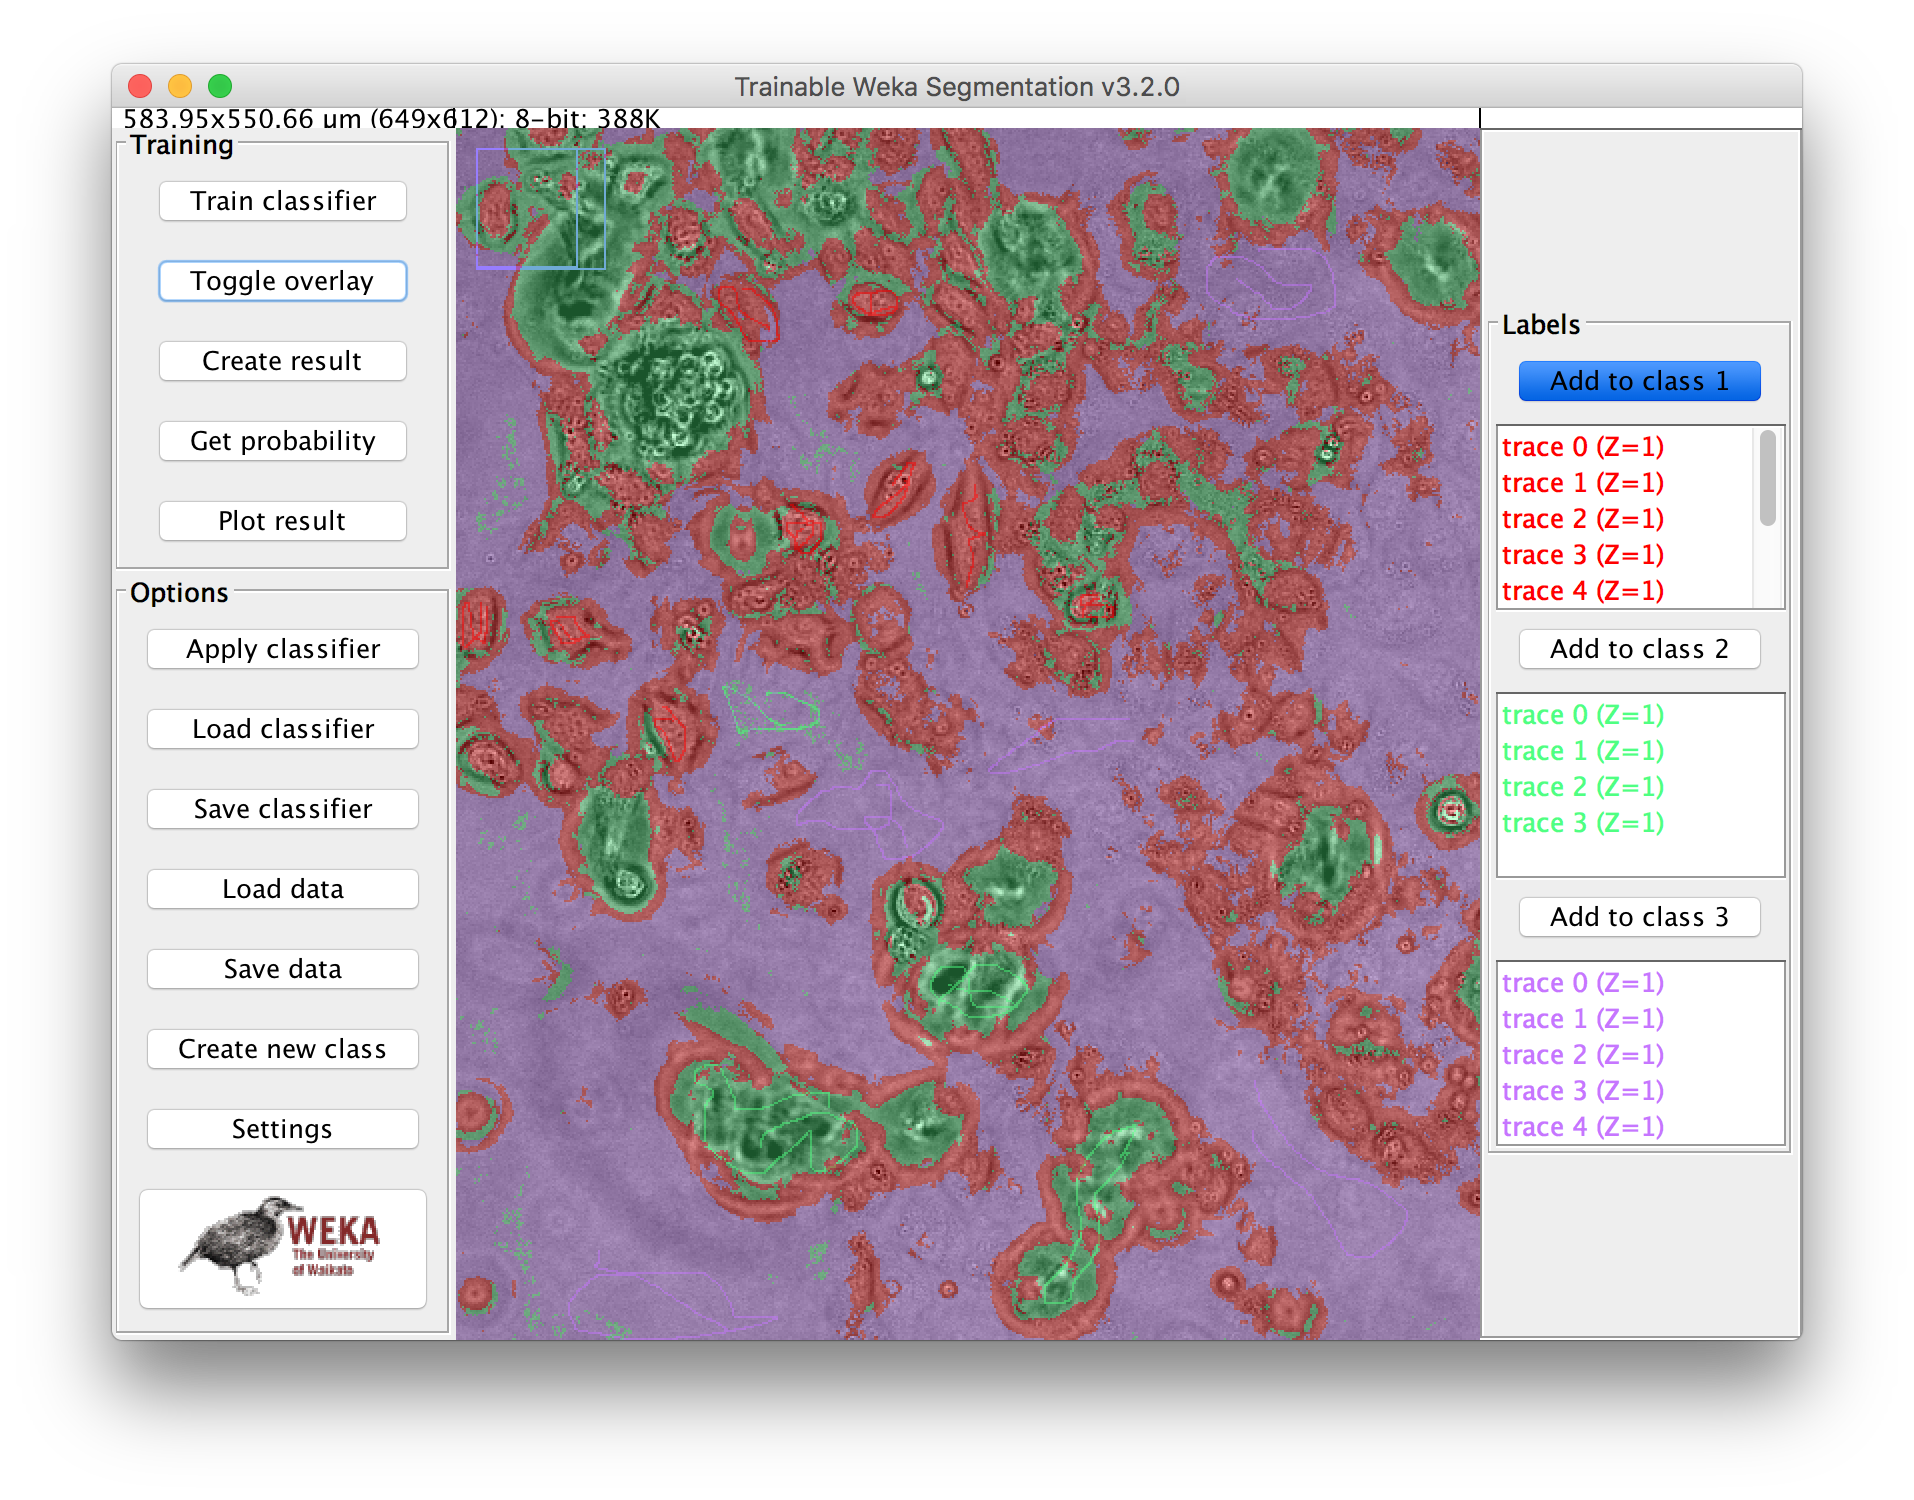Toggle overlay on the segmentation view
1914x1500 pixels.
(282, 281)
